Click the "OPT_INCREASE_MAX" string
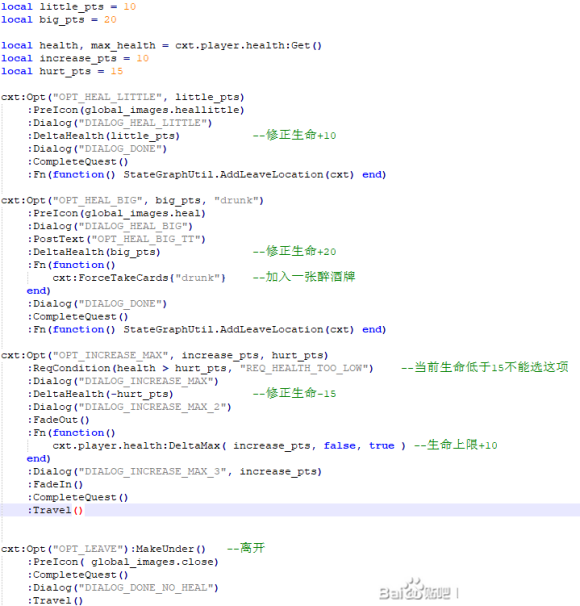The height and width of the screenshot is (606, 580). [x=110, y=355]
